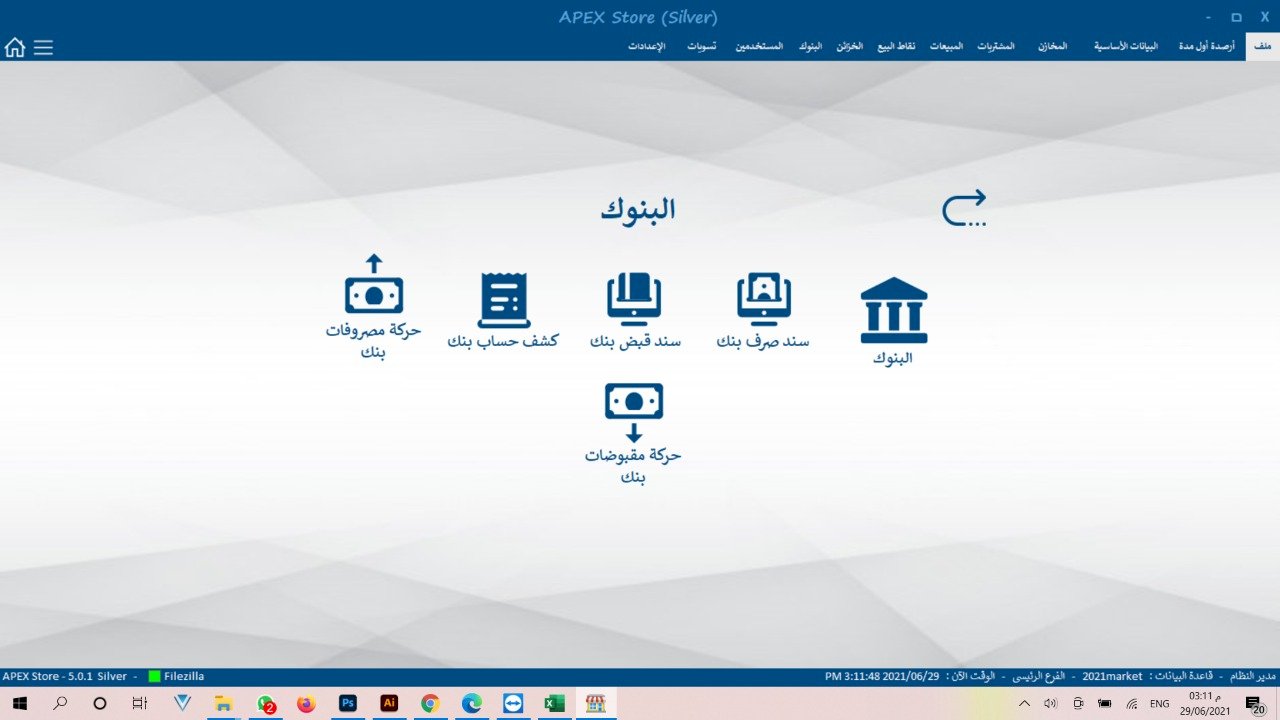Open سند قبض بنك receipt voucher
This screenshot has height=720, width=1280.
click(634, 302)
